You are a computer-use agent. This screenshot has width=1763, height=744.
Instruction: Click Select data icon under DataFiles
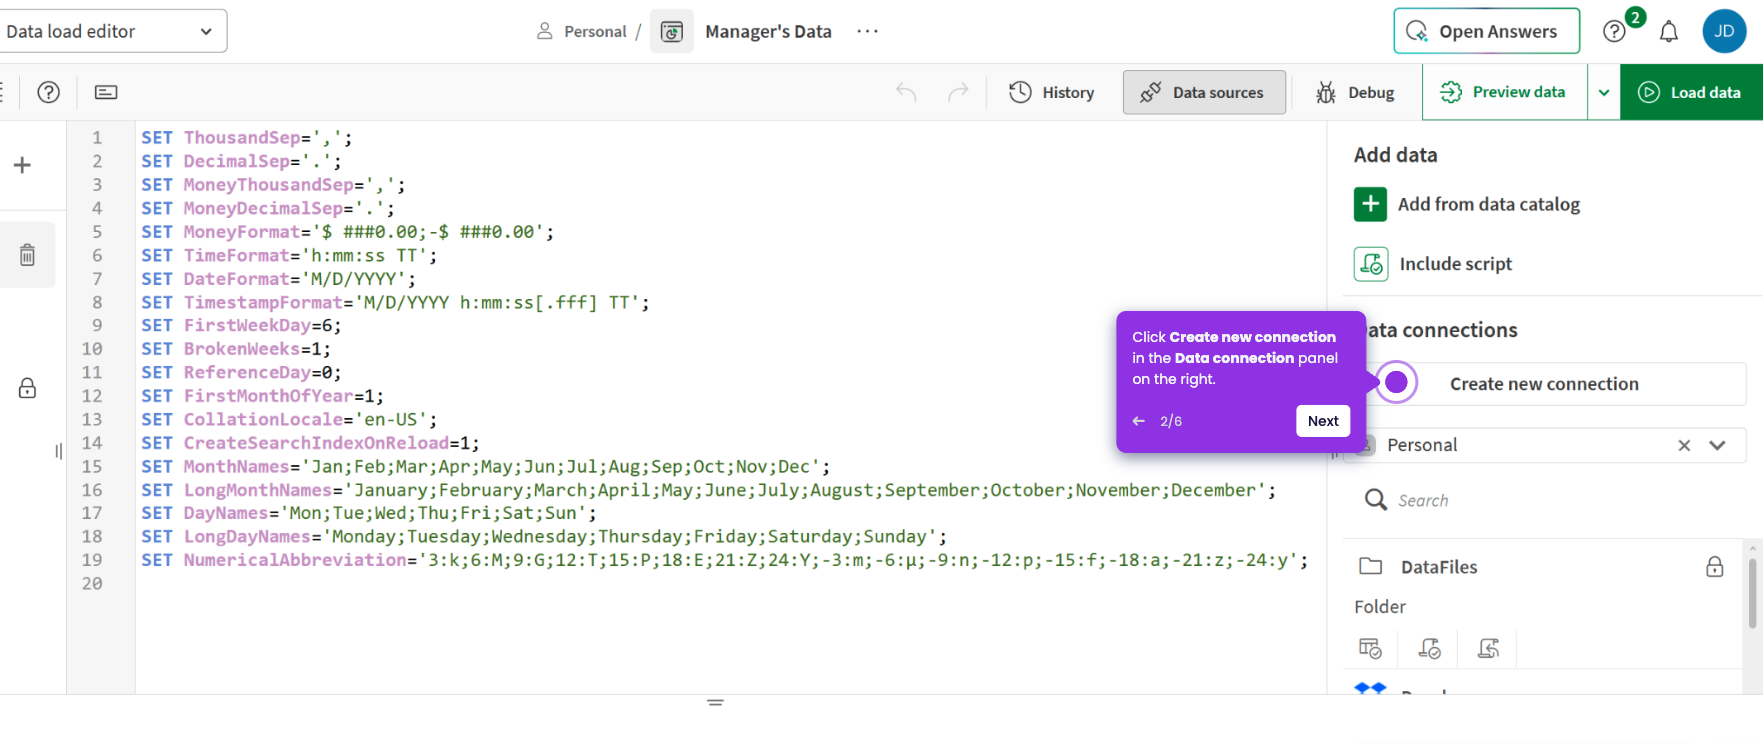click(1369, 649)
